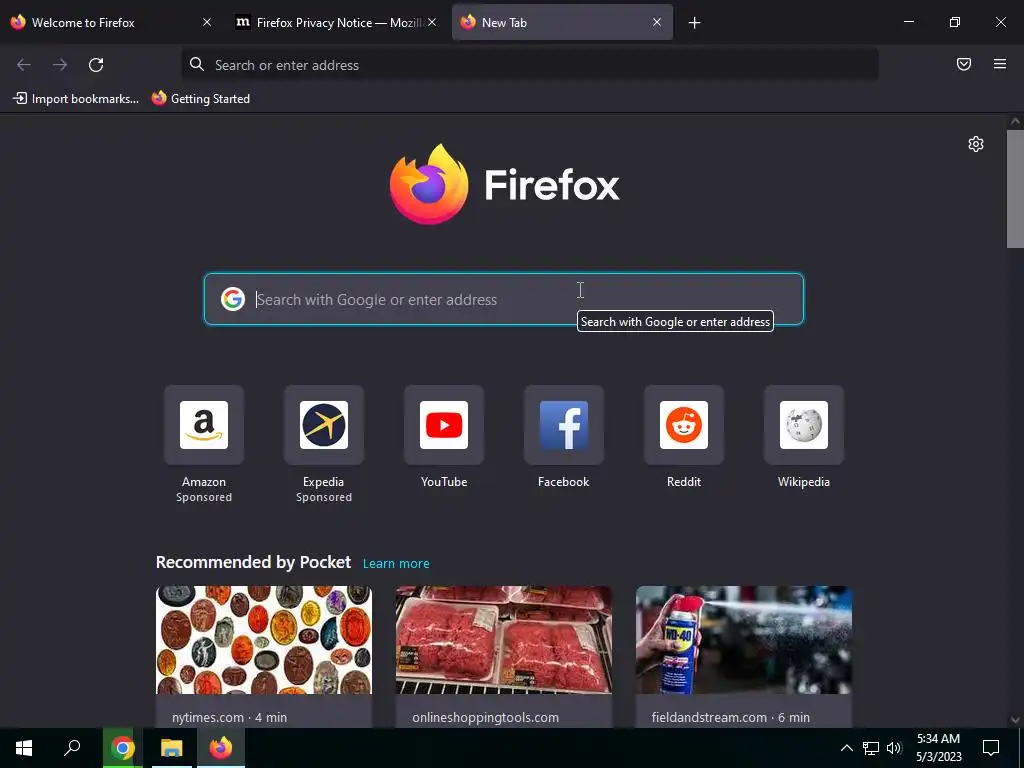1024x768 pixels.
Task: Open the Windows notification center
Action: pyautogui.click(x=991, y=748)
